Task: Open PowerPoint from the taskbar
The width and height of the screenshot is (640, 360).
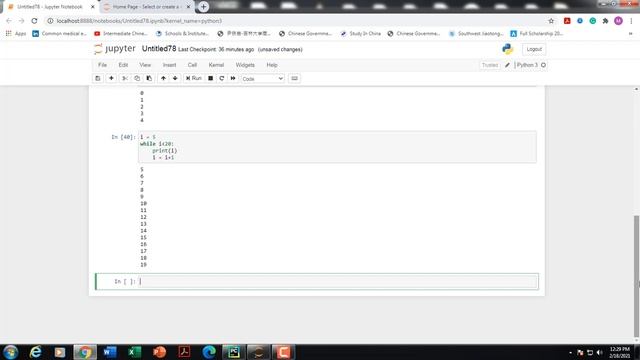Action: point(159,352)
